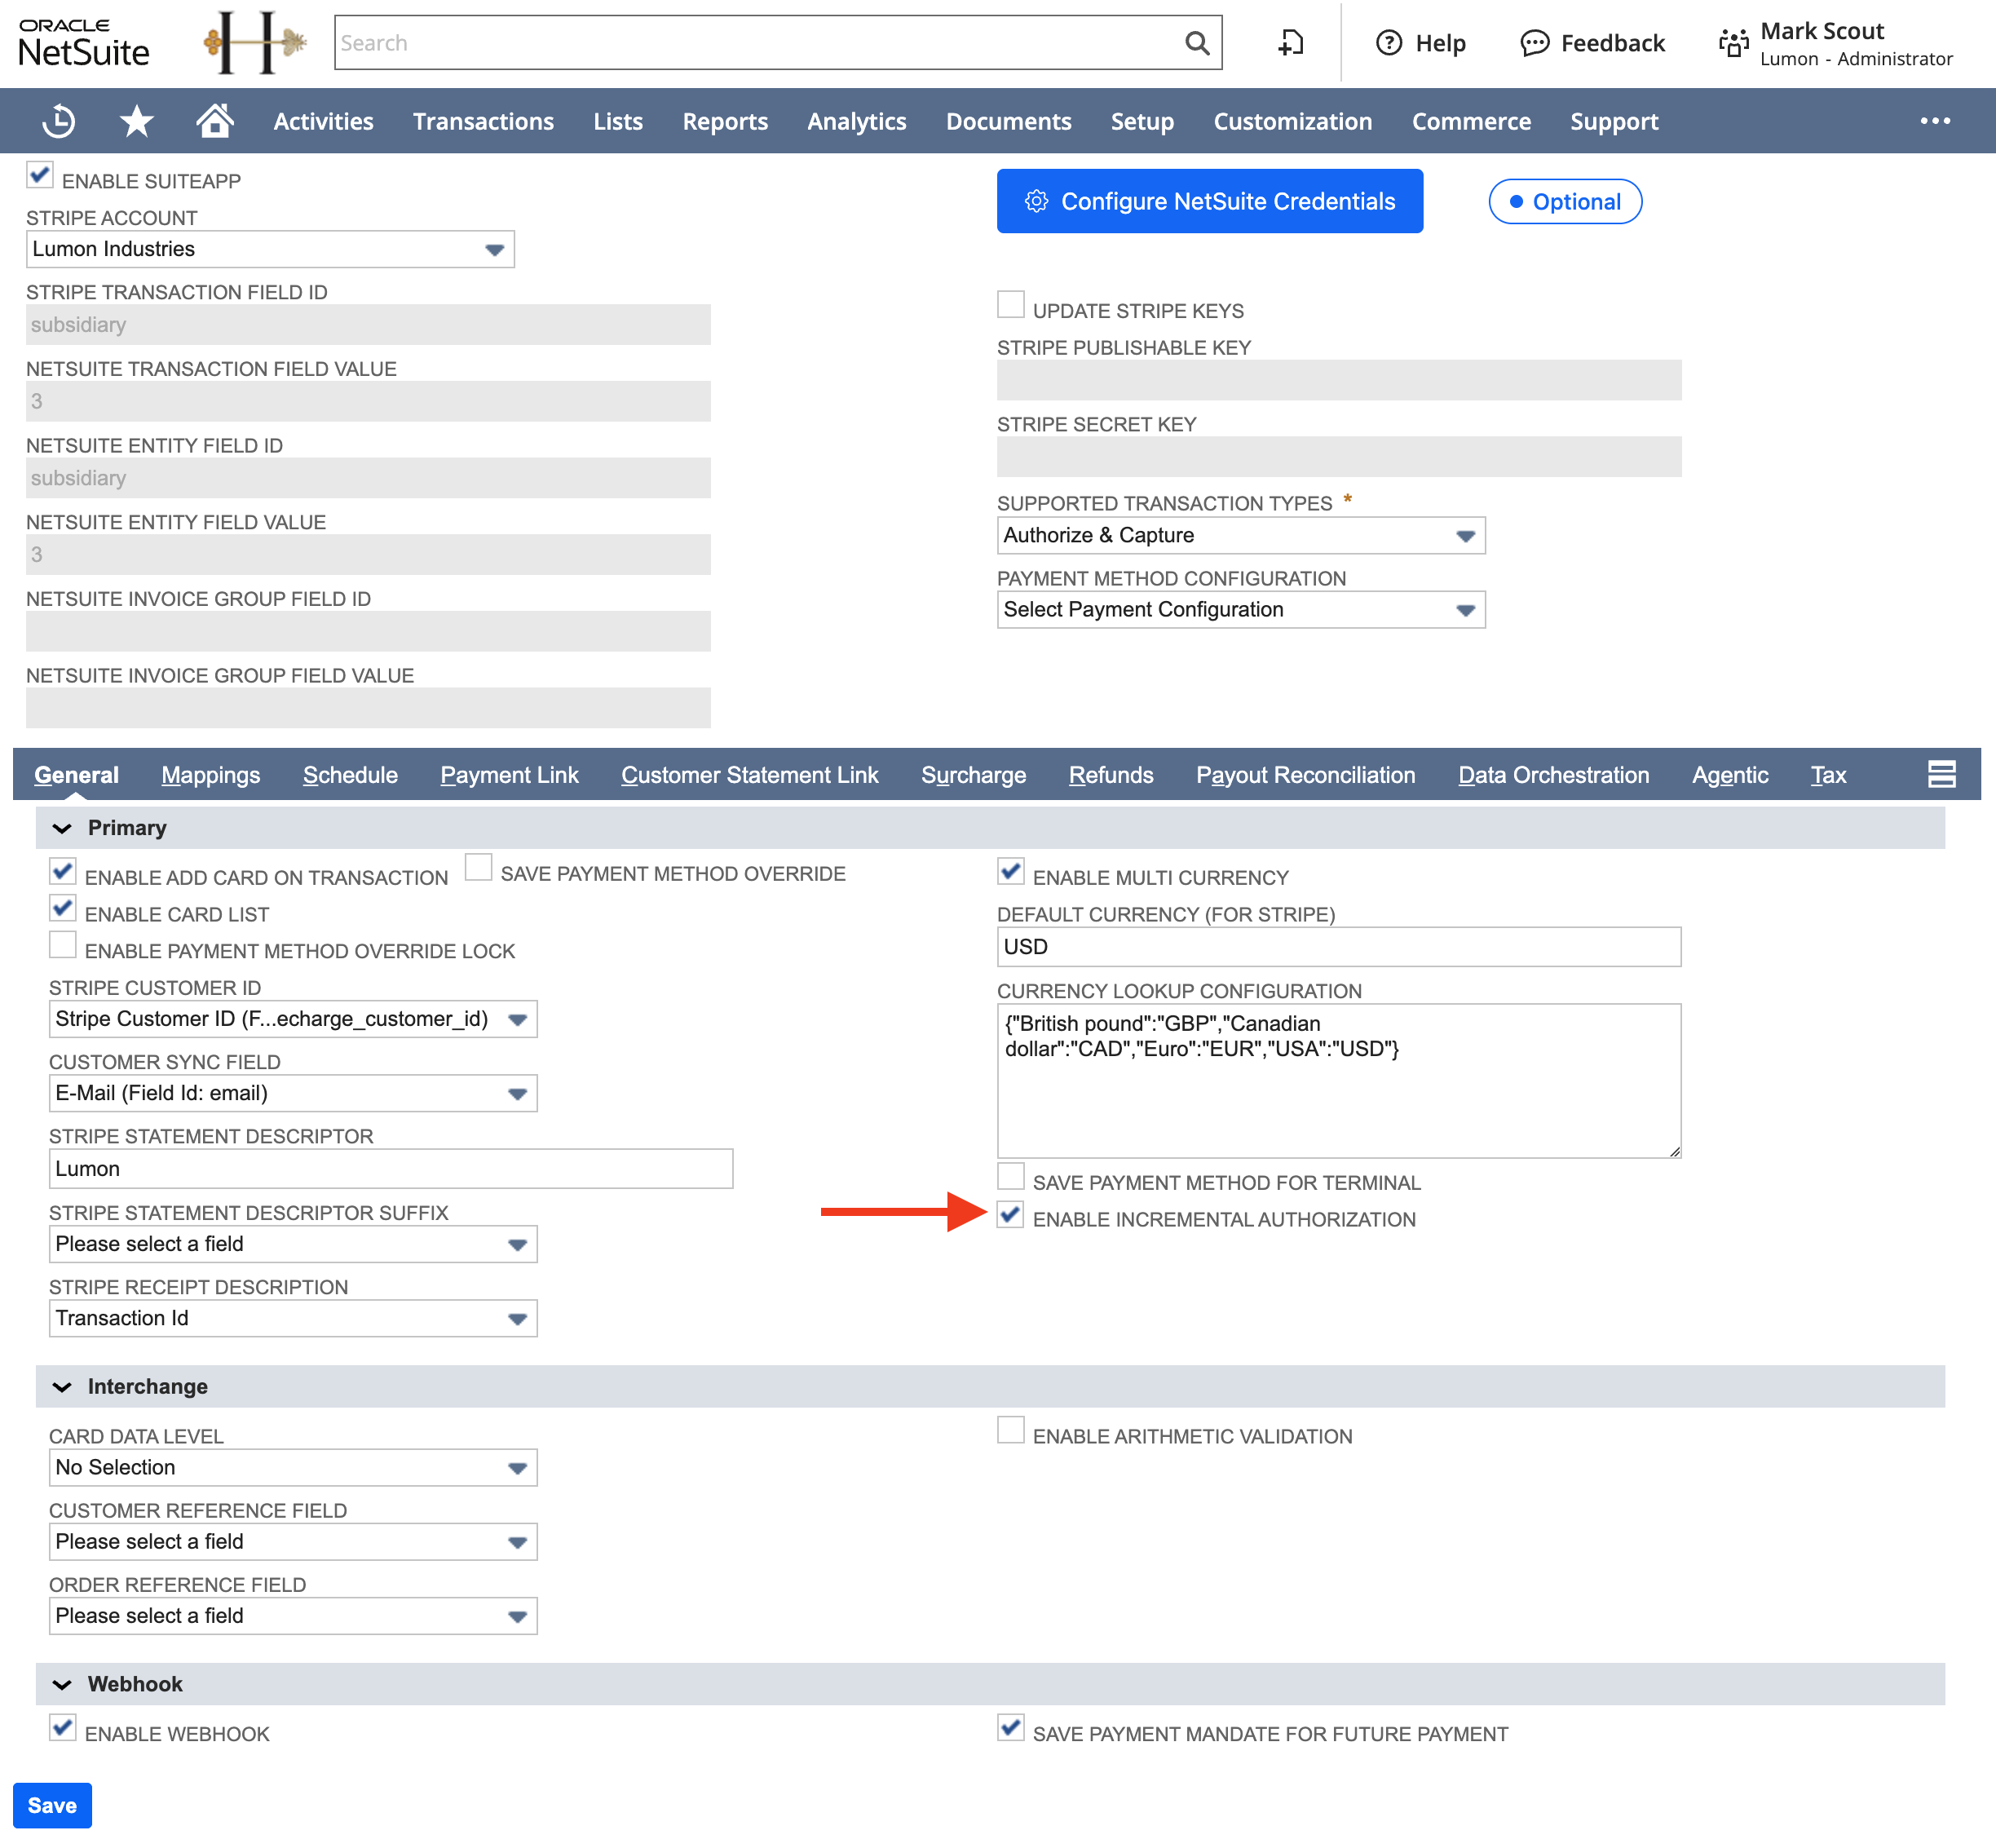
Task: Open the Stripe Account dropdown
Action: click(x=270, y=249)
